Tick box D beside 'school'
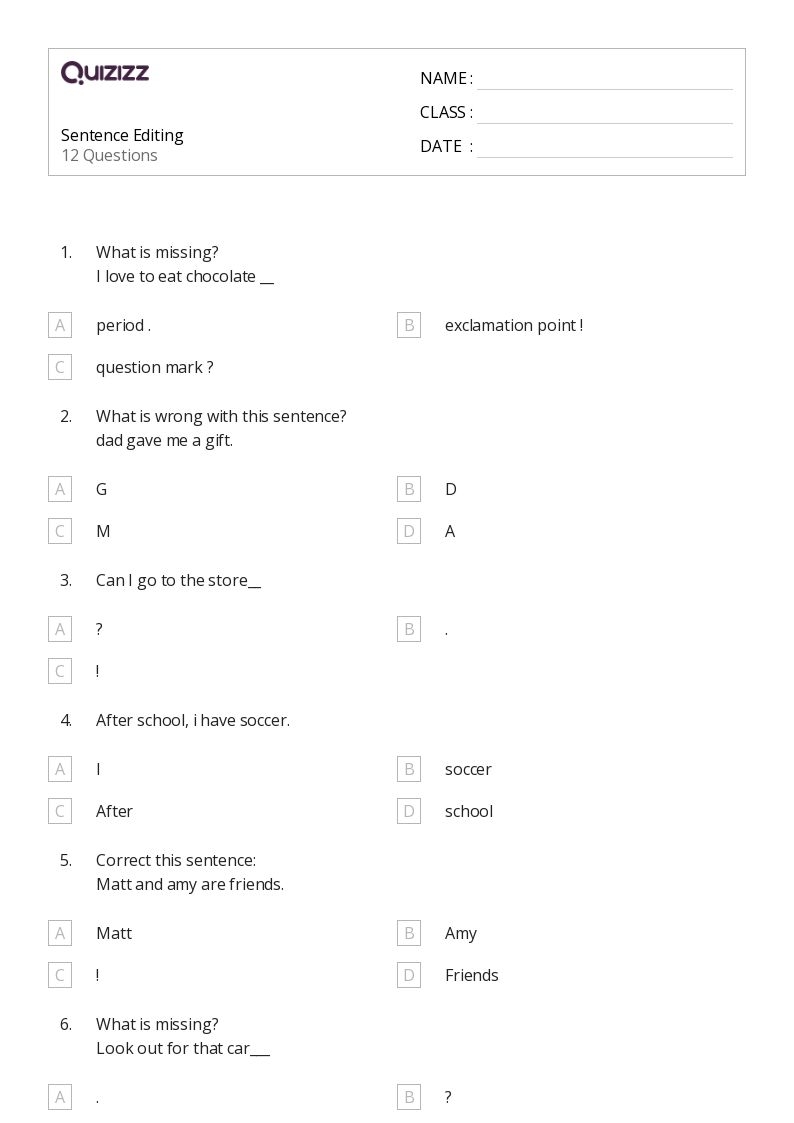This screenshot has width=794, height=1123. [x=409, y=811]
